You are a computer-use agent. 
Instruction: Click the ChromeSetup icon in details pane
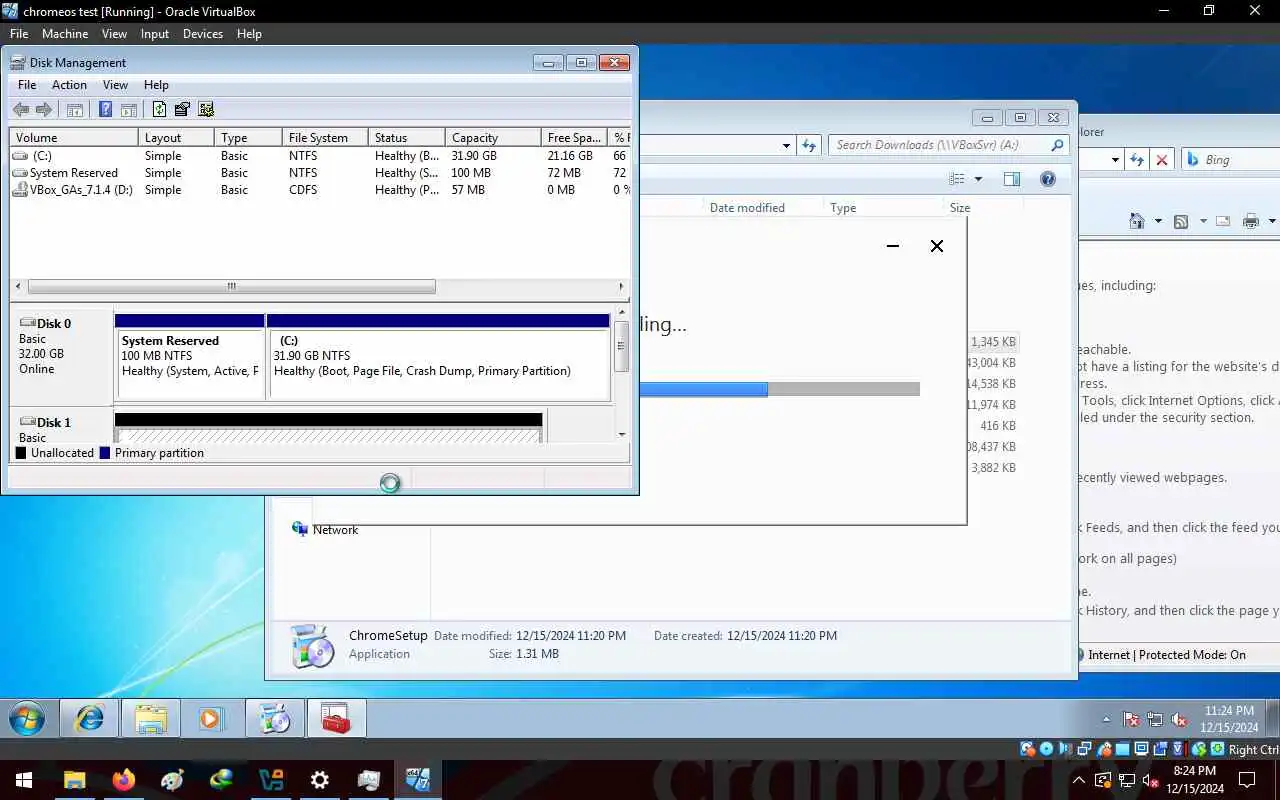tap(312, 645)
